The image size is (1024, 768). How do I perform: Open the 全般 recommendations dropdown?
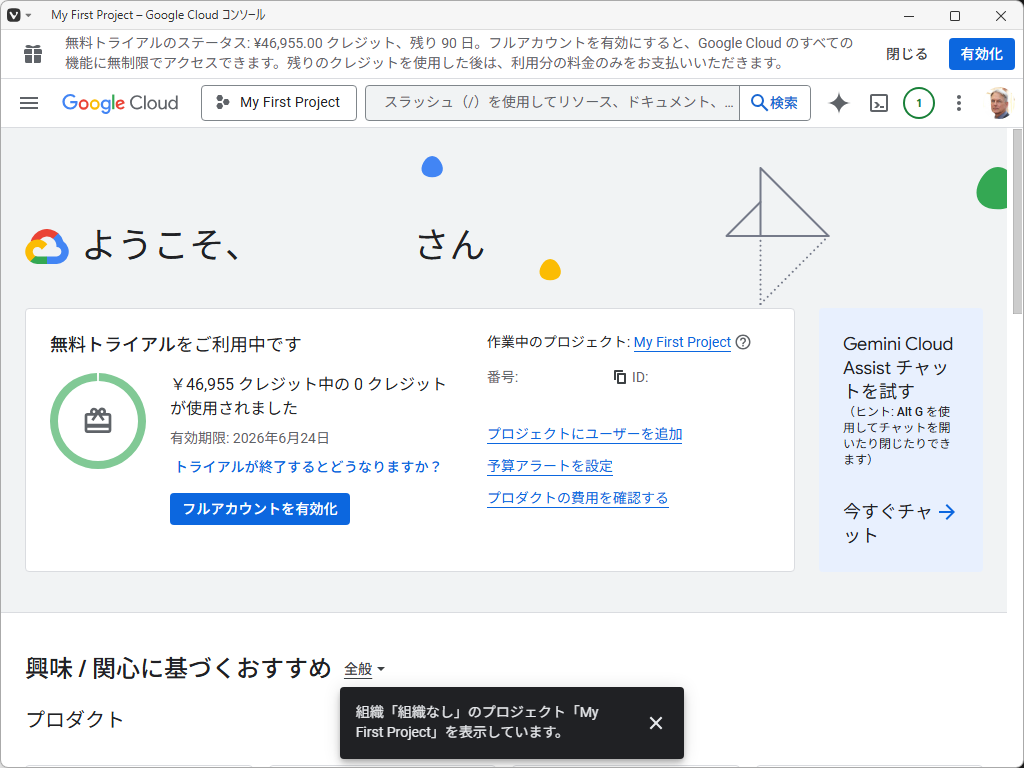(356, 668)
